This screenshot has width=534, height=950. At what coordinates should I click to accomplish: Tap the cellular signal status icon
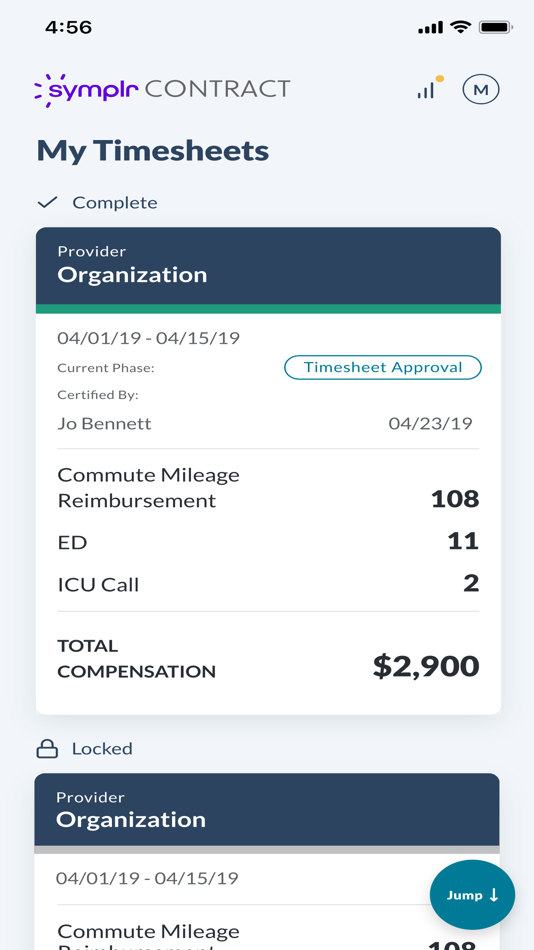(x=430, y=27)
